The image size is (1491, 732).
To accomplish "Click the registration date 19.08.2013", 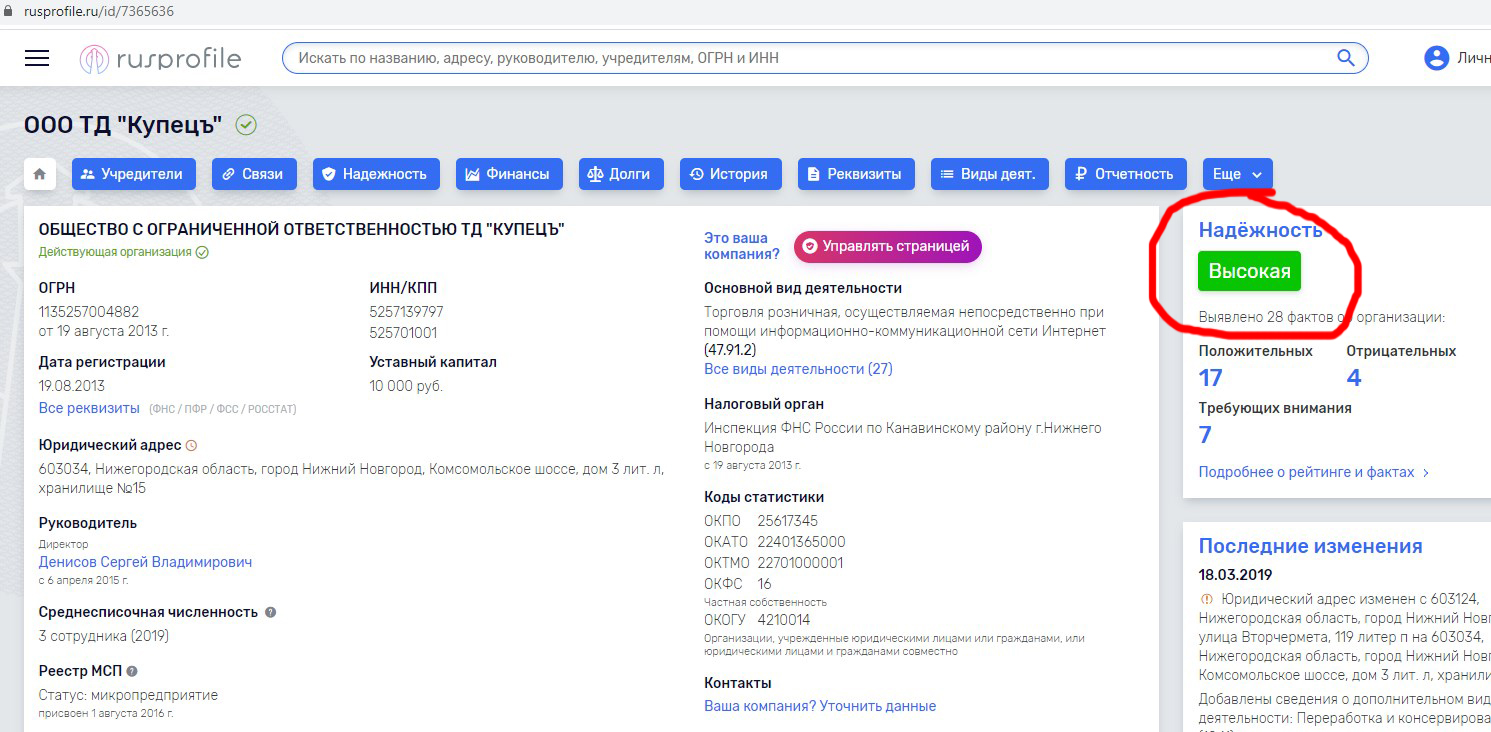I will click(72, 386).
